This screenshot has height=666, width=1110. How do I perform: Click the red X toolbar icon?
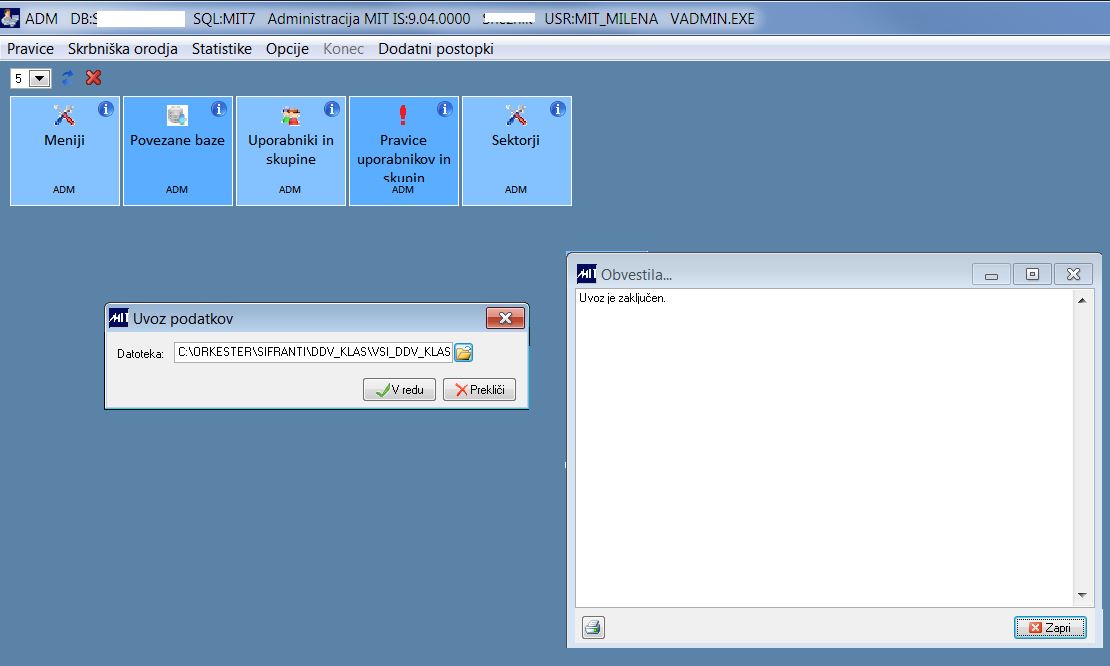[x=93, y=78]
